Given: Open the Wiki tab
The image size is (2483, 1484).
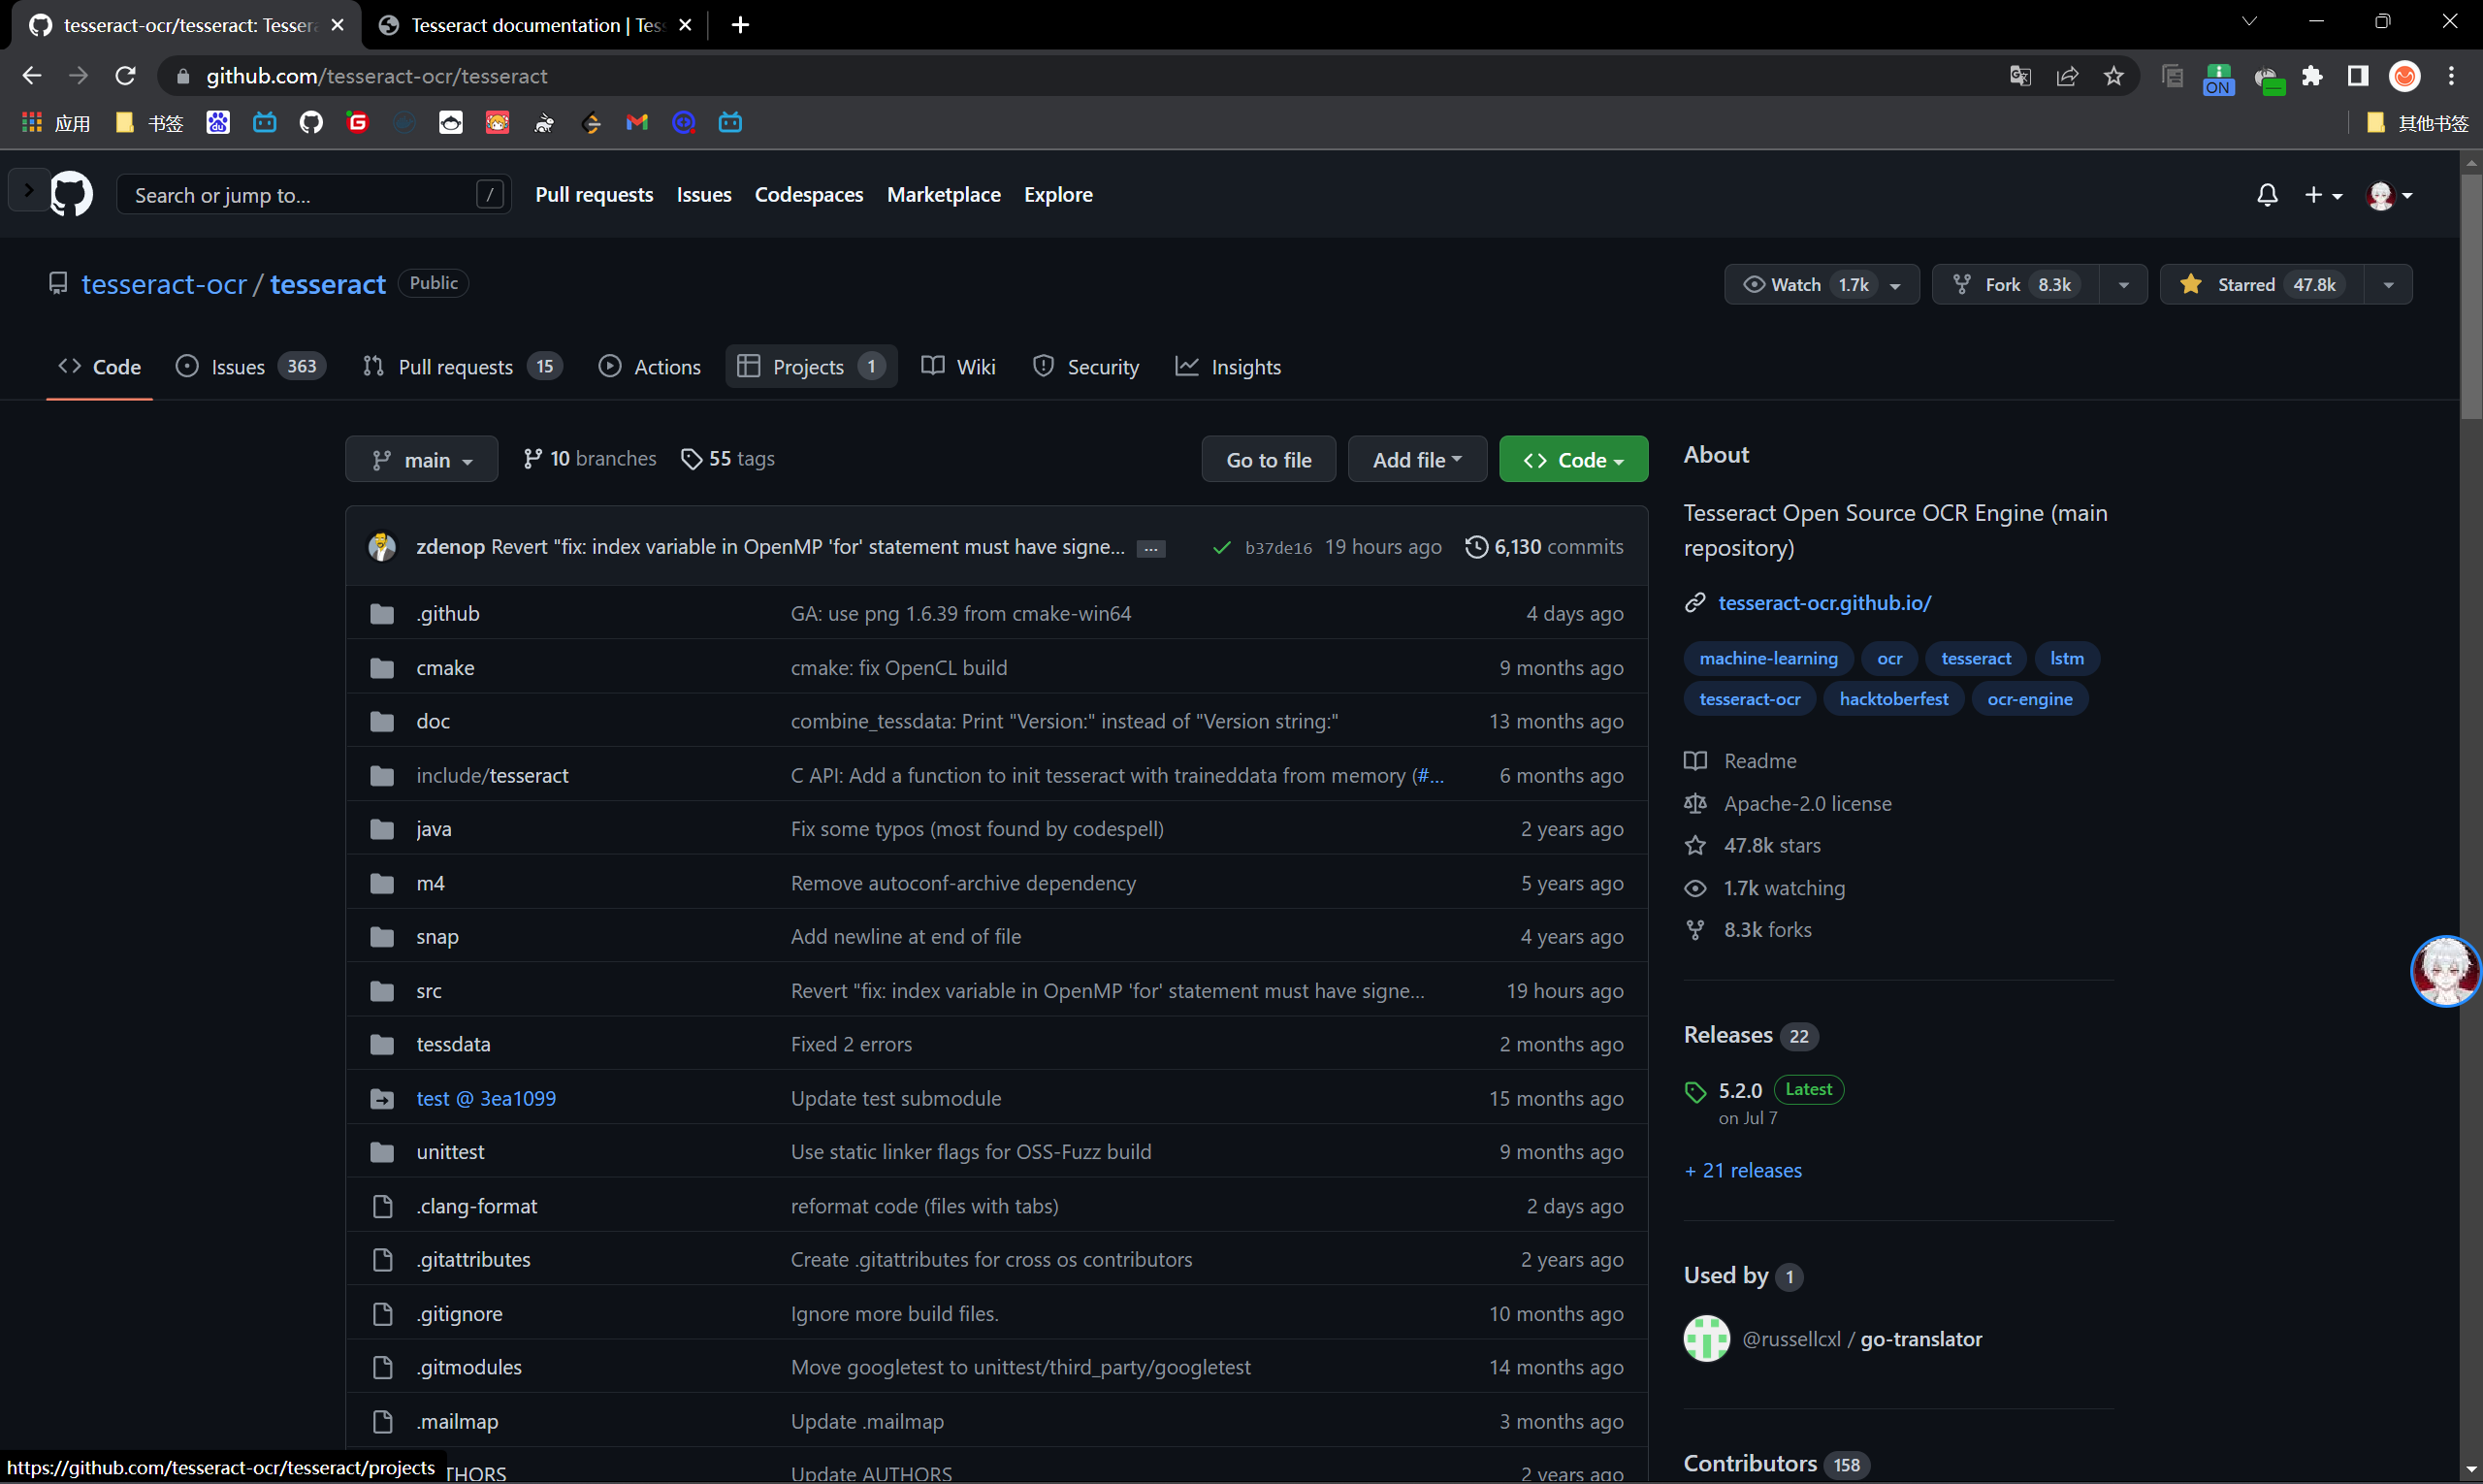Looking at the screenshot, I should [958, 367].
